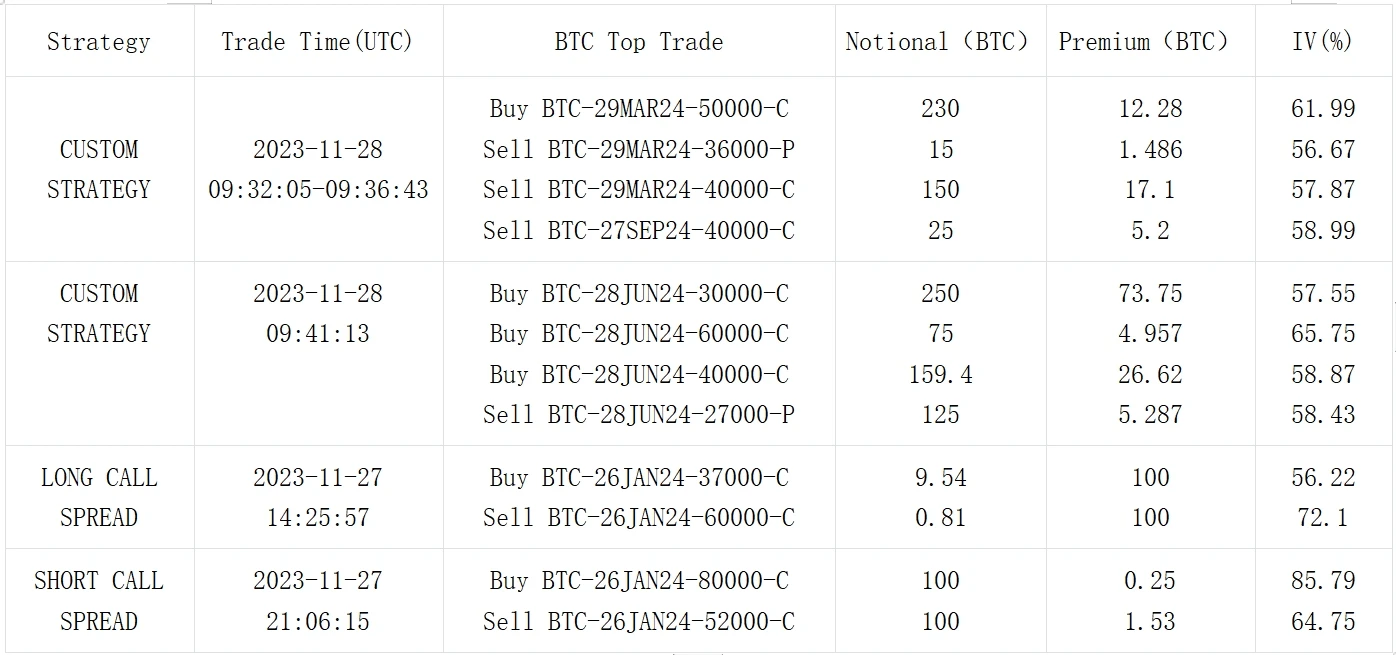The width and height of the screenshot is (1396, 655).
Task: Select the 85.79 IV value
Action: (1322, 580)
